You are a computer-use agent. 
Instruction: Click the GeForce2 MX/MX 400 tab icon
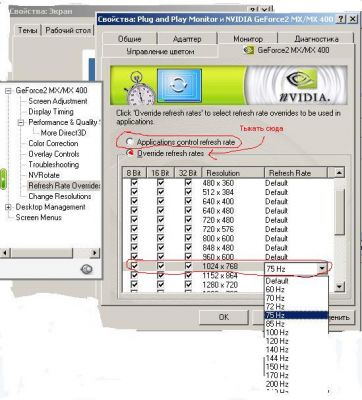point(248,50)
